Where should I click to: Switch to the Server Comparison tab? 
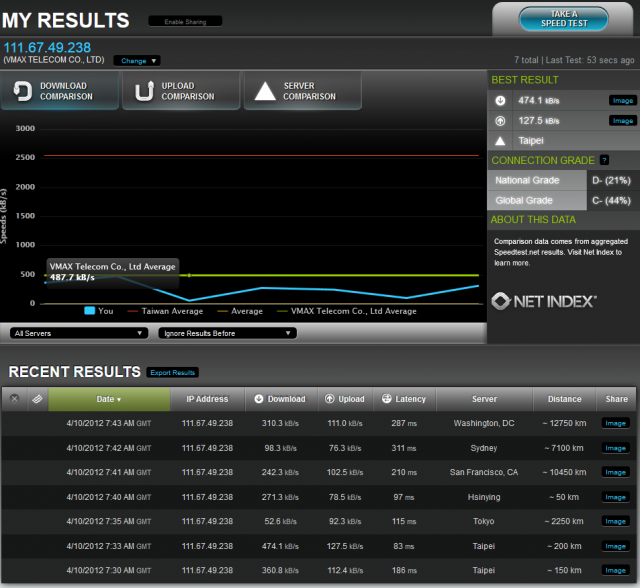coord(302,91)
